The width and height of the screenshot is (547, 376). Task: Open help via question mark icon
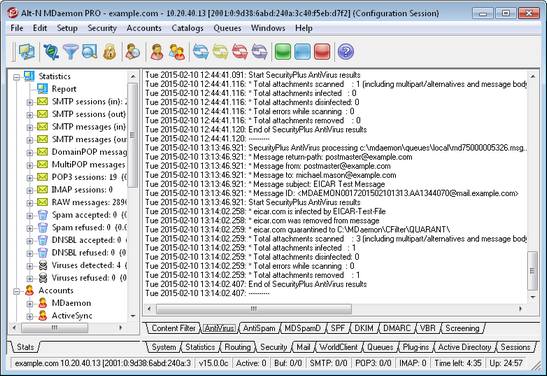(346, 52)
